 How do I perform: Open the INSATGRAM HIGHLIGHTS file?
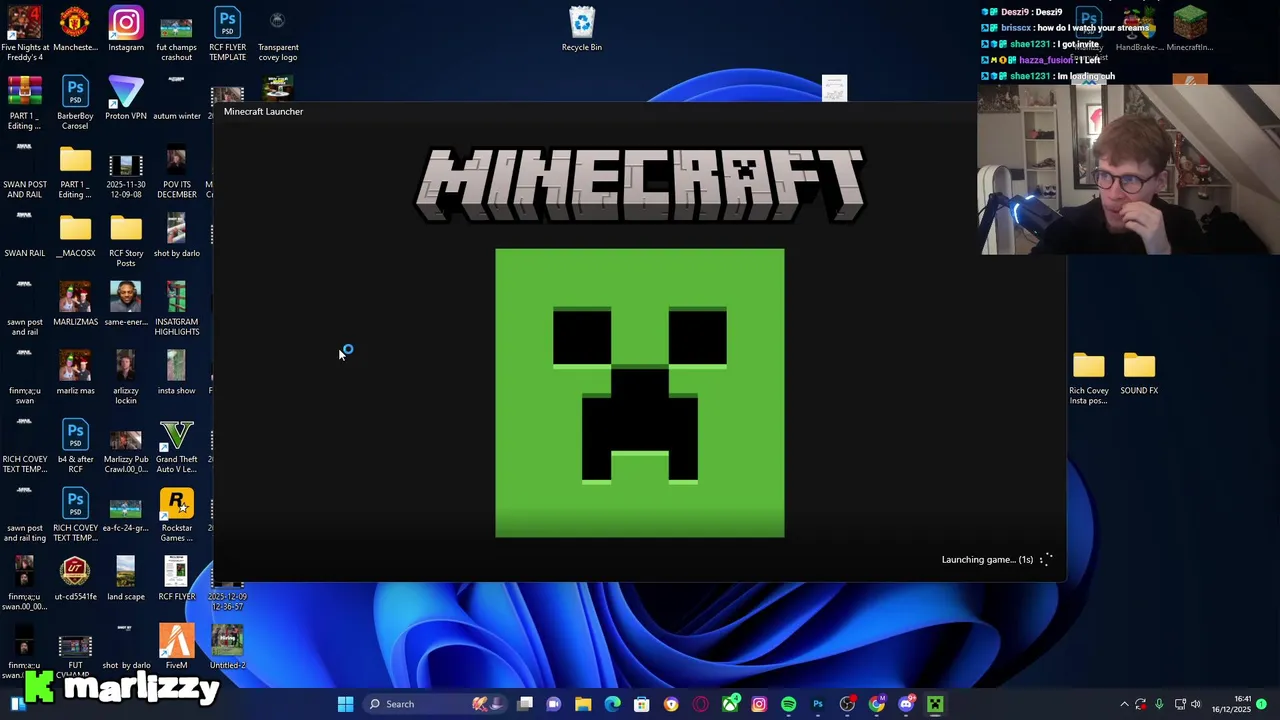(x=176, y=308)
